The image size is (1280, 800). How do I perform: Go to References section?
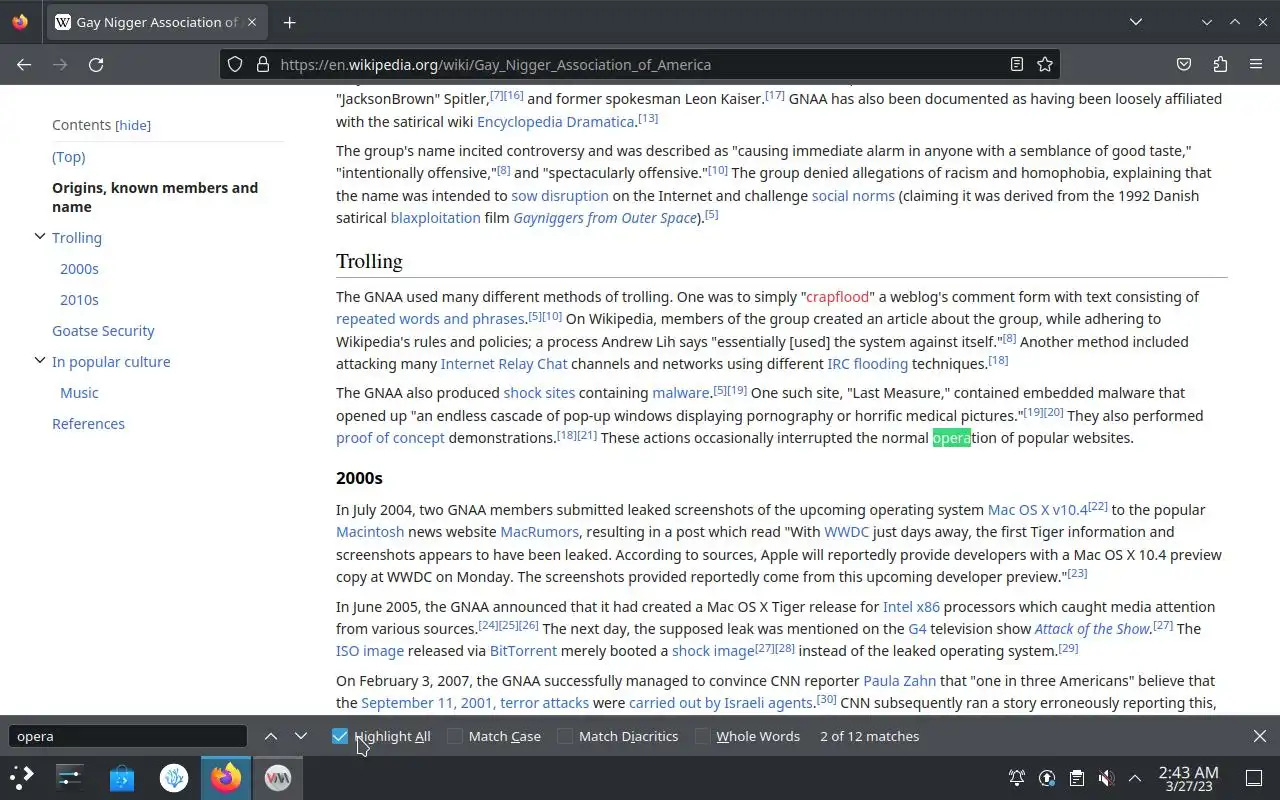click(x=88, y=424)
